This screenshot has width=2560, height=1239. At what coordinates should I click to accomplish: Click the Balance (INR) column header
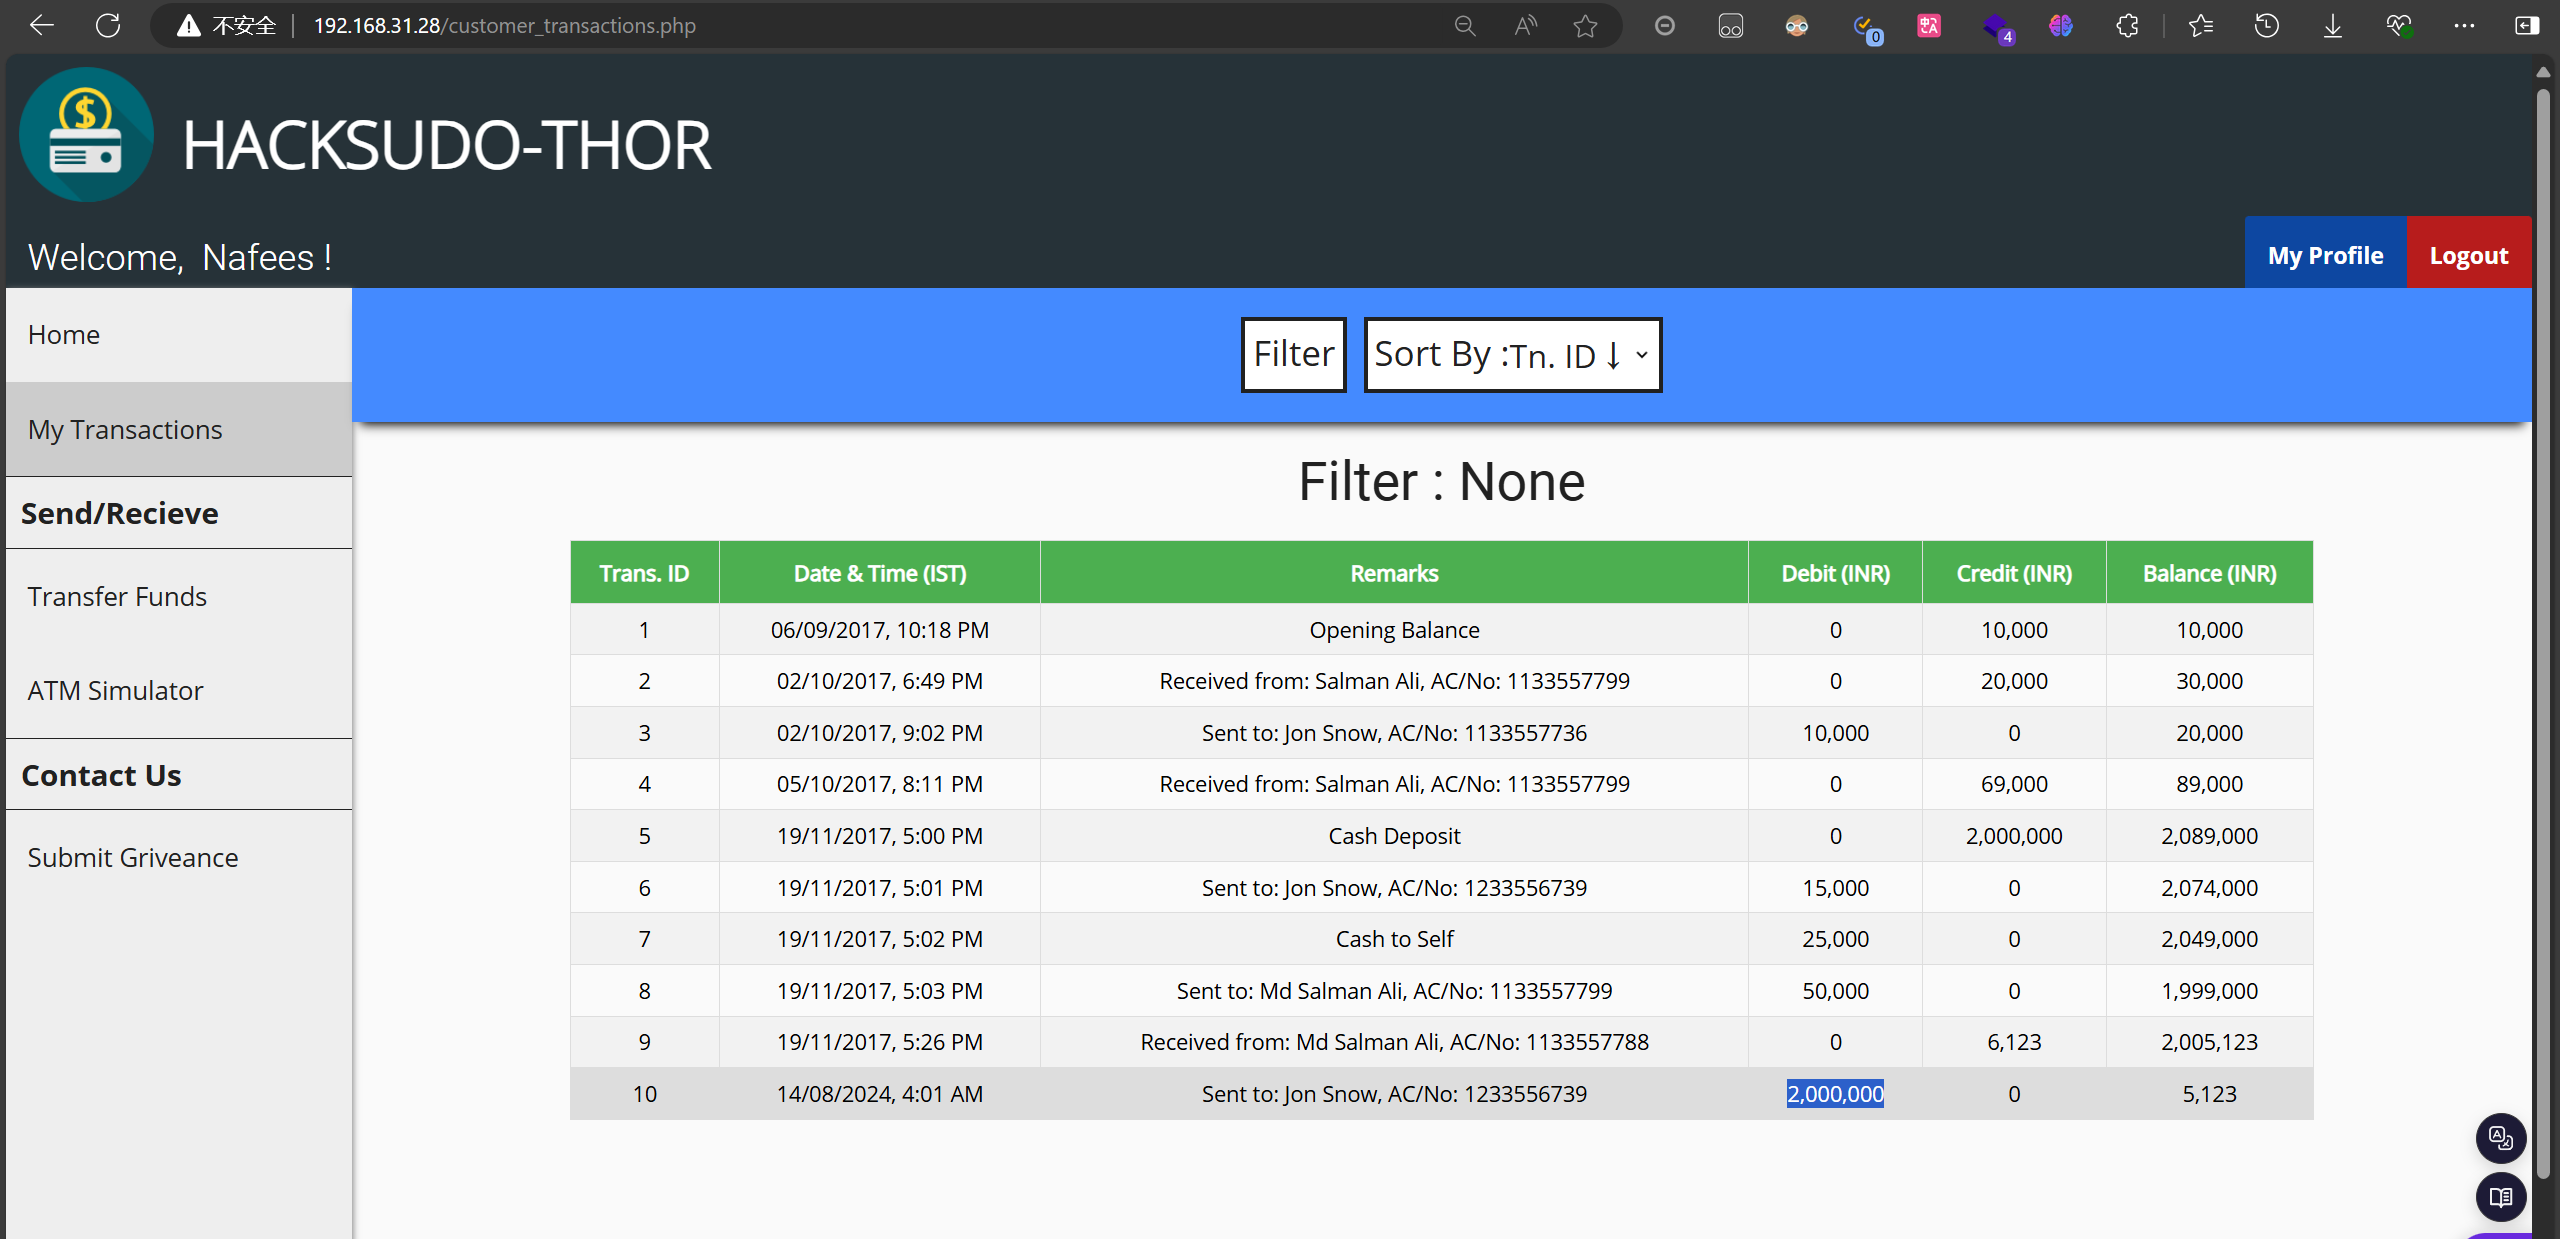pyautogui.click(x=2210, y=573)
